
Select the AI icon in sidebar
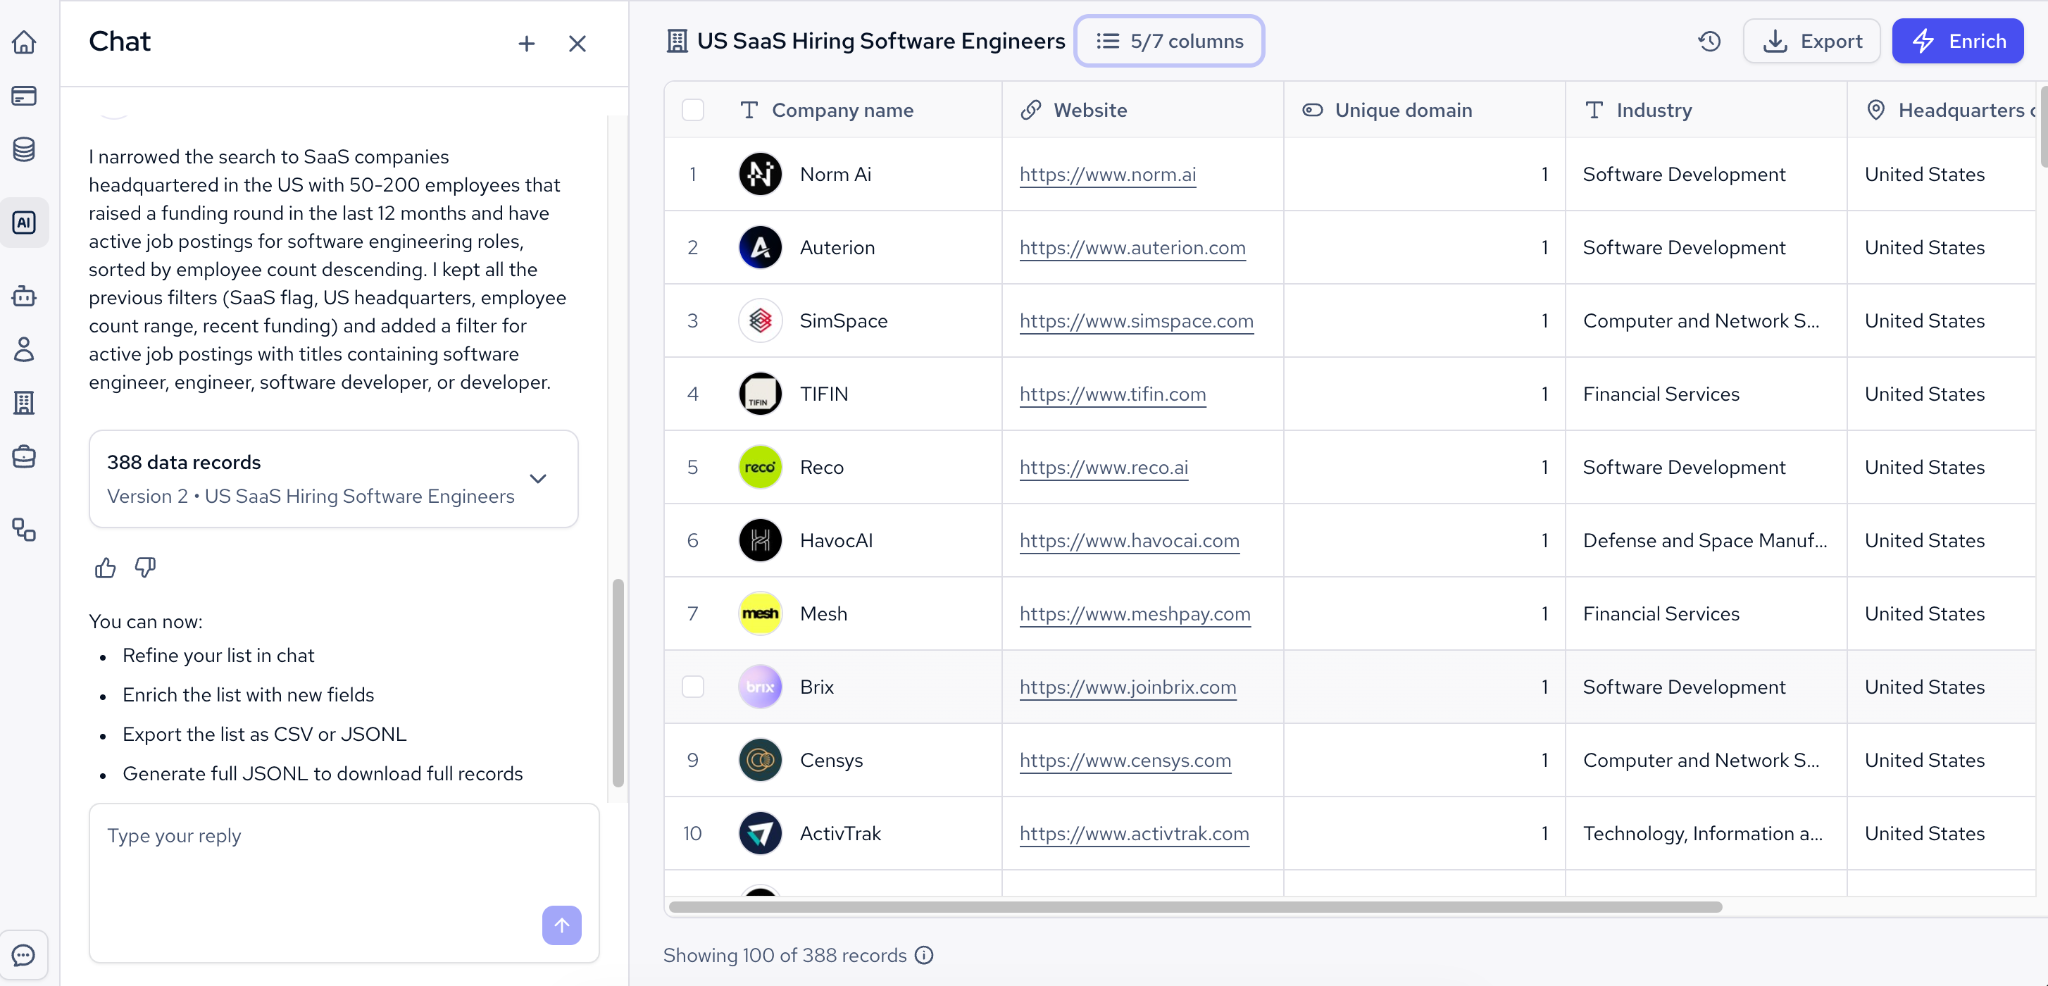[x=24, y=222]
